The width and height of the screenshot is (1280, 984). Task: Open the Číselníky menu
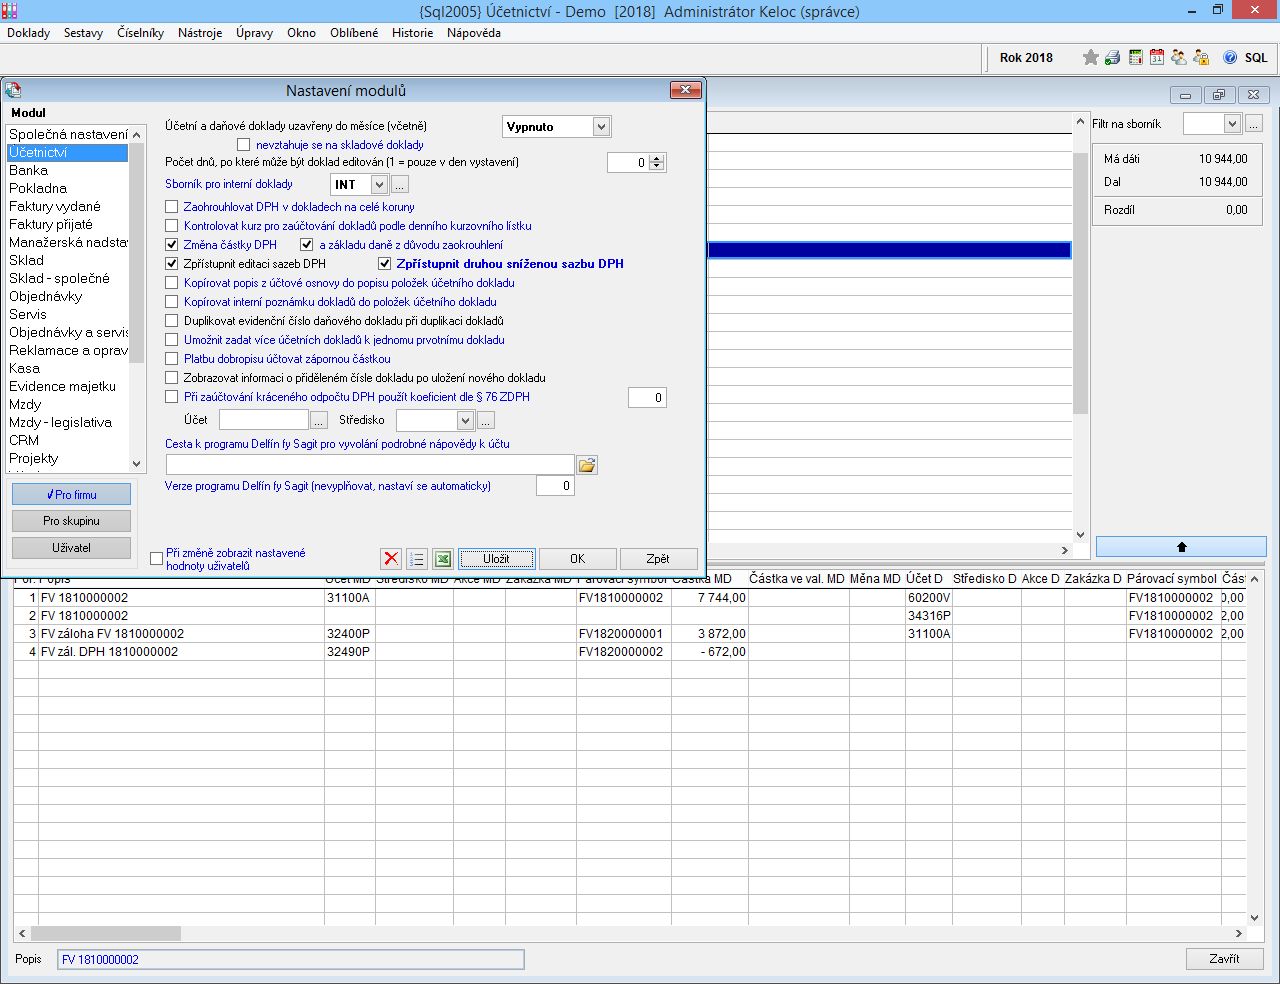(140, 33)
